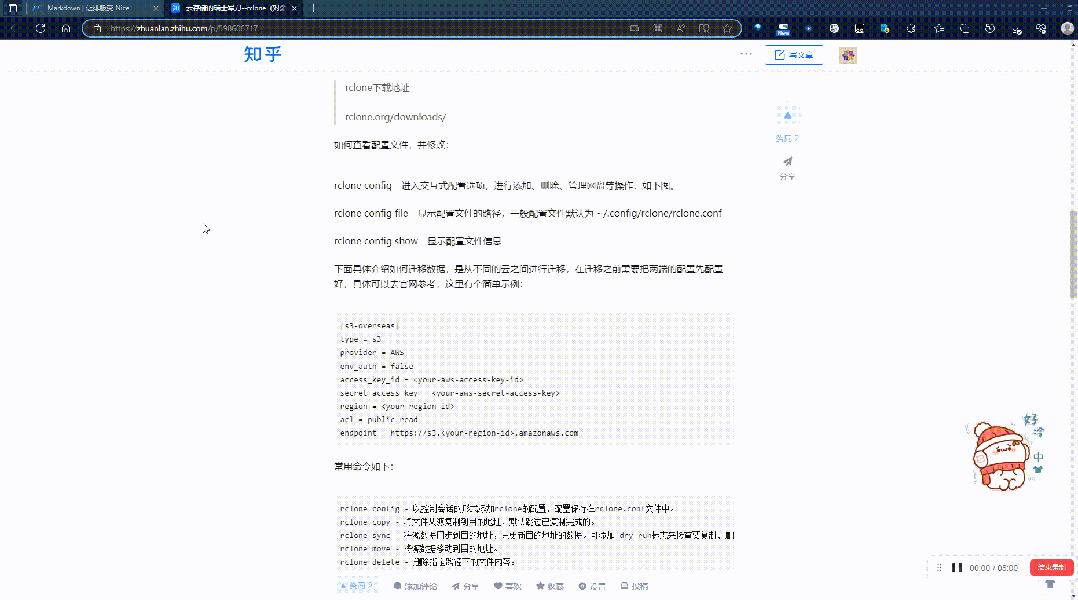Image resolution: width=1078 pixels, height=600 pixels.
Task: Click the recording timer 00:00 / 05:00
Action: click(x=993, y=568)
